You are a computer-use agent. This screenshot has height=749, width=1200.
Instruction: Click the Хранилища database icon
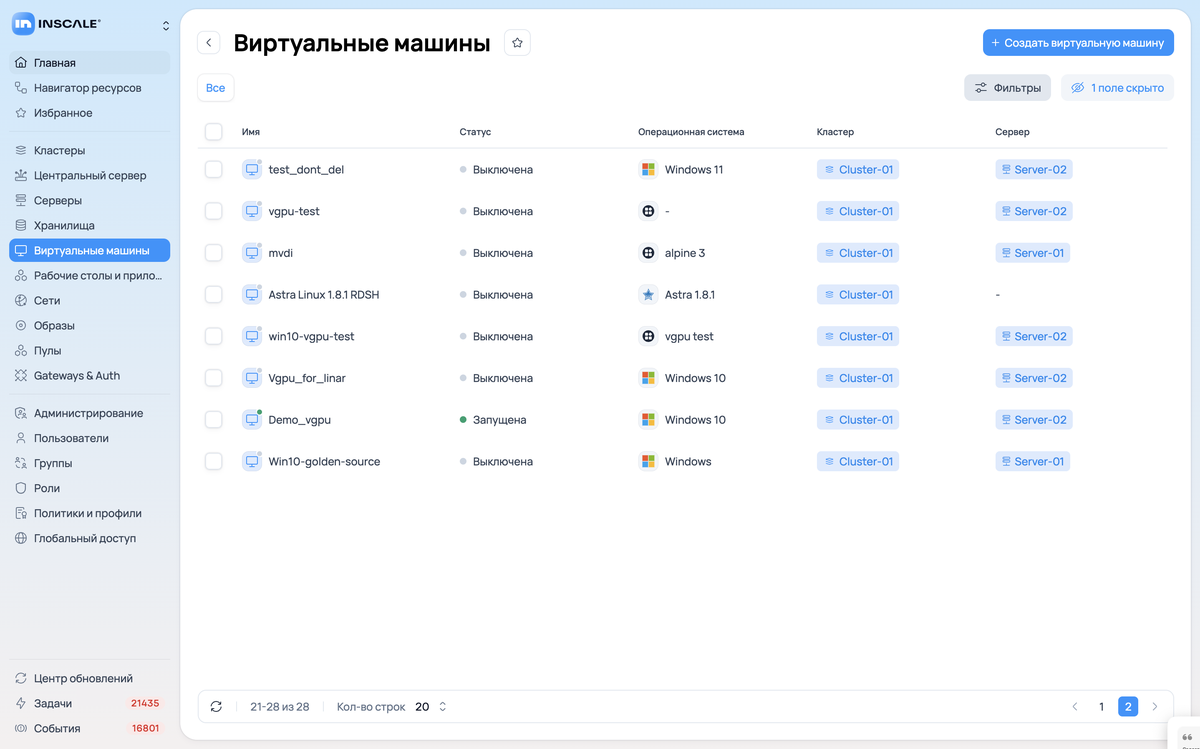pos(21,226)
